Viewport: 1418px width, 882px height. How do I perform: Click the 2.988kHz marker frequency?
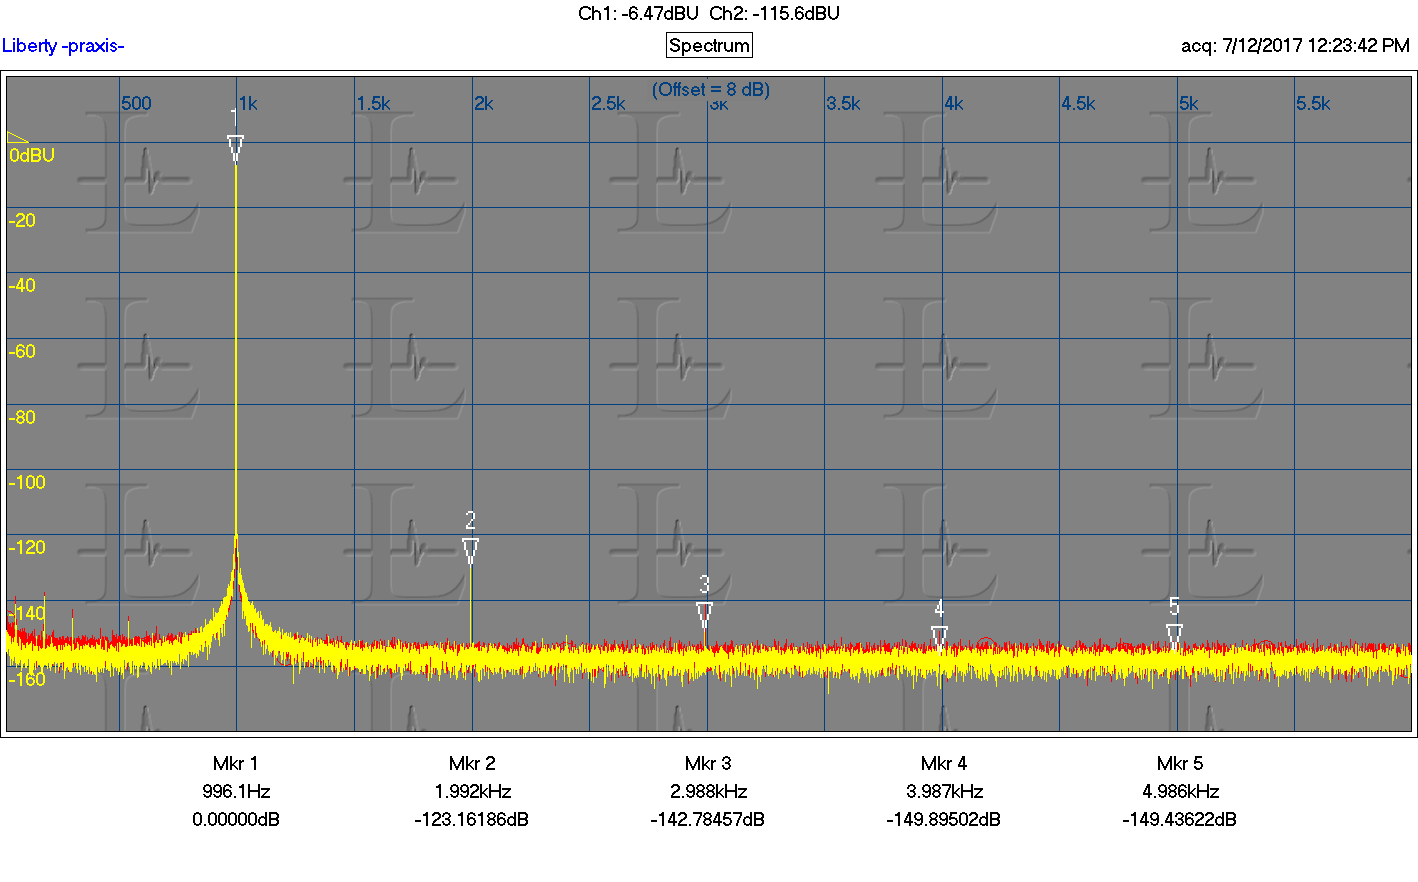pos(708,791)
